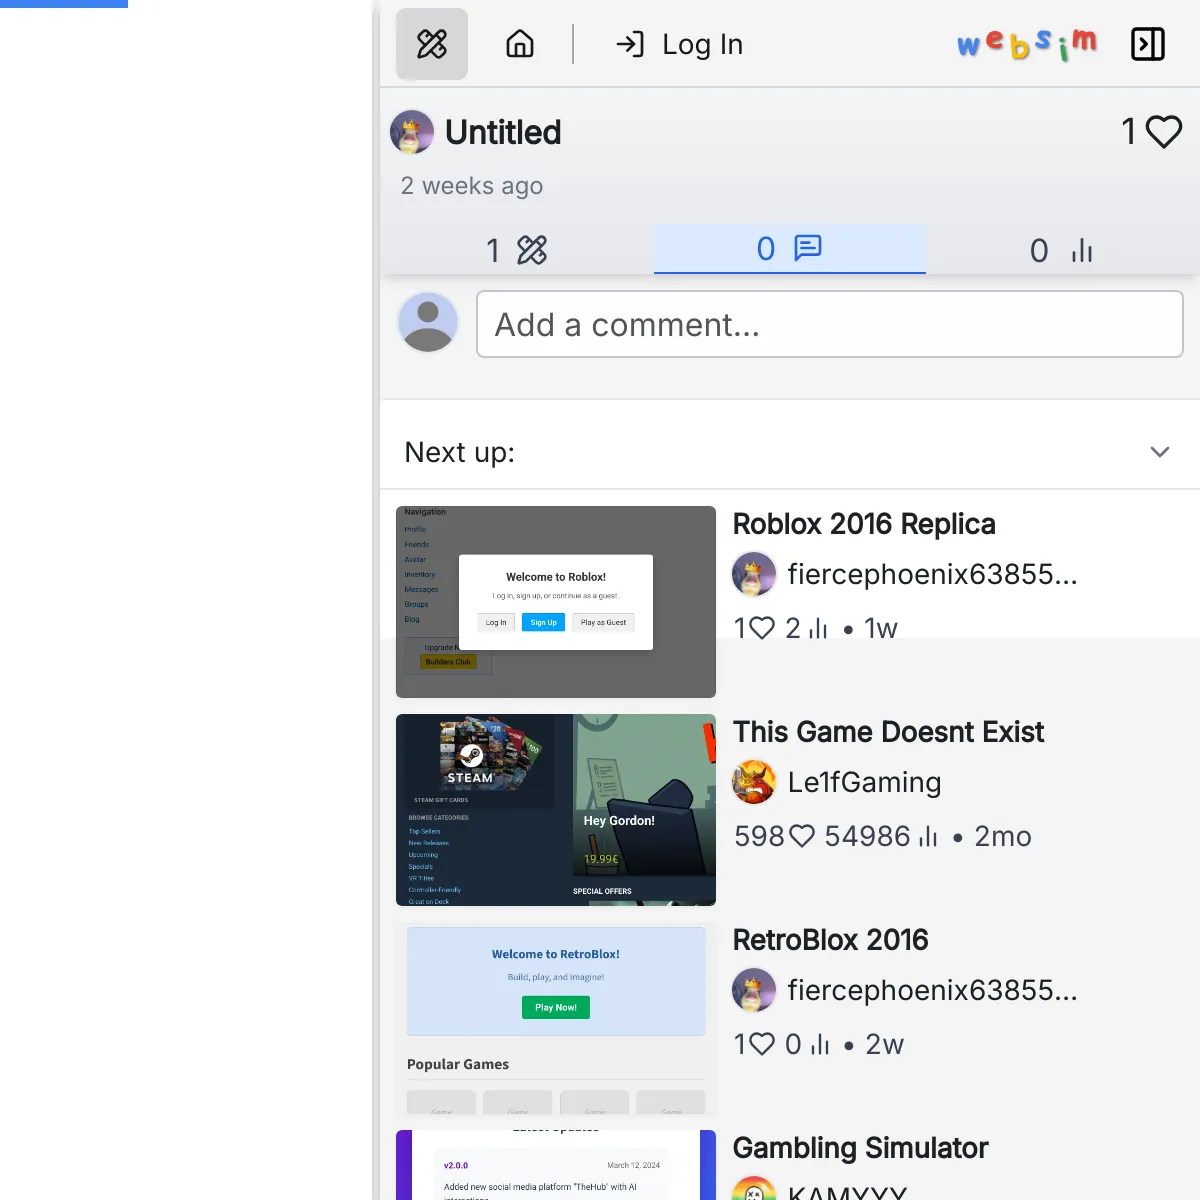View Roblox 2016 Replica stats bar icon
Viewport: 1200px width, 1200px height.
point(819,628)
